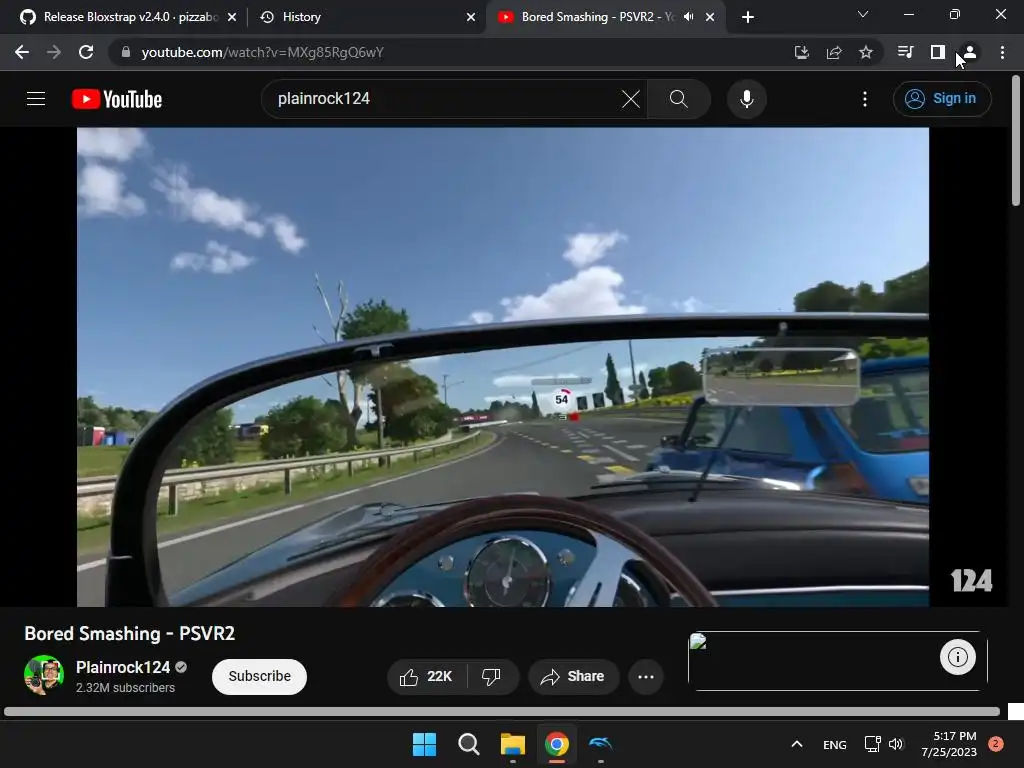Click the lock icon in address bar
The height and width of the screenshot is (768, 1024).
126,52
